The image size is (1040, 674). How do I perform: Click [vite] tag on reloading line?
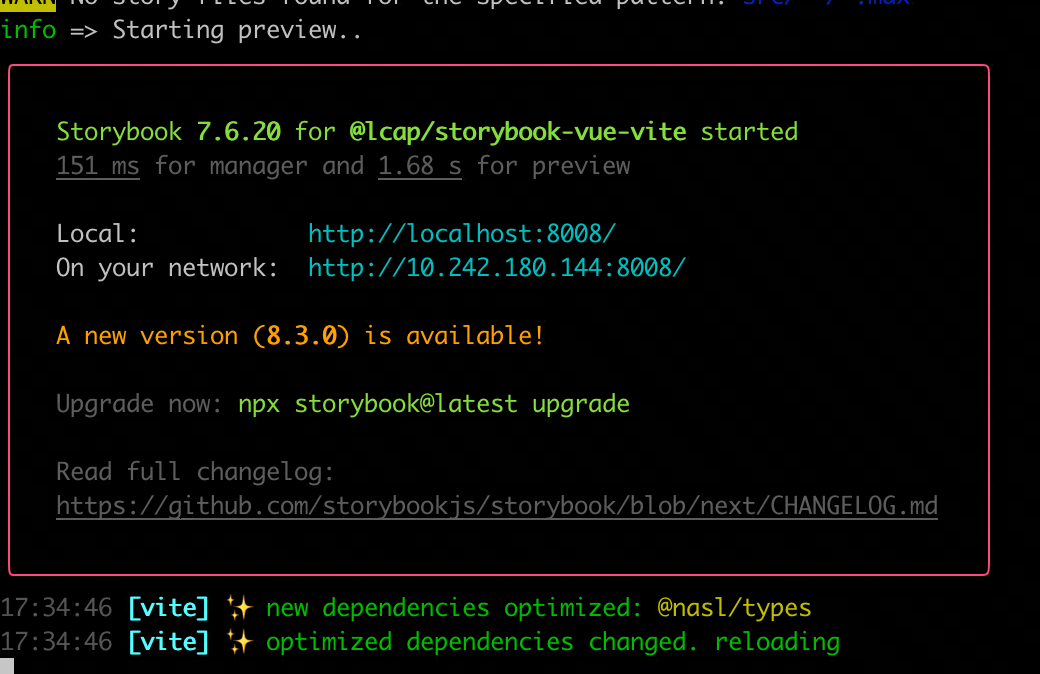(x=168, y=641)
